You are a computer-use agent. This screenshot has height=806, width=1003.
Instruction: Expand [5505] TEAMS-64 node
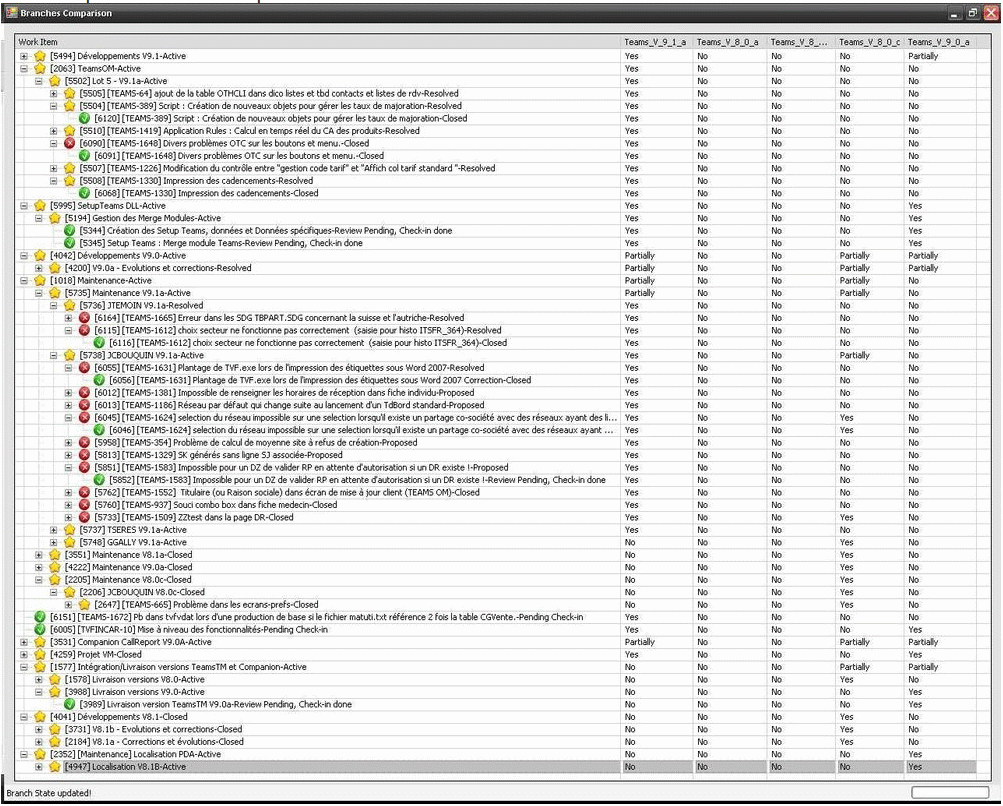pyautogui.click(x=54, y=93)
